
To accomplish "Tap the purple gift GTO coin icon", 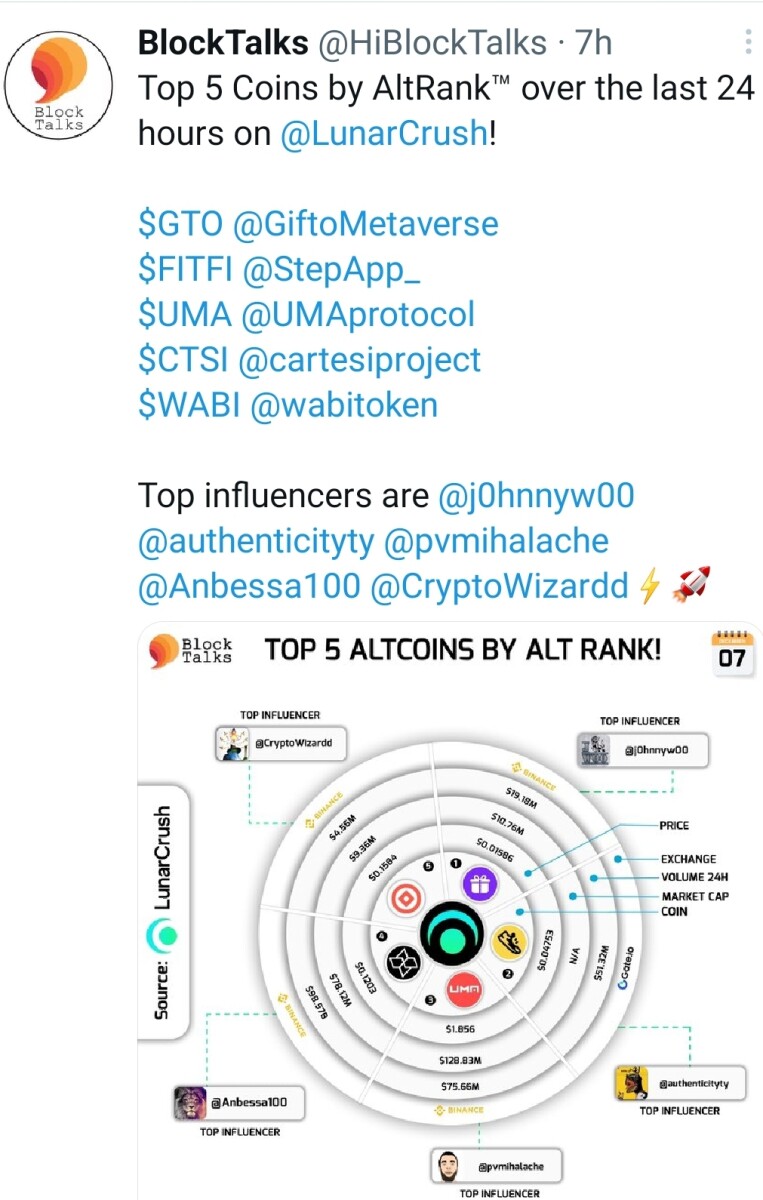I will pos(480,884).
